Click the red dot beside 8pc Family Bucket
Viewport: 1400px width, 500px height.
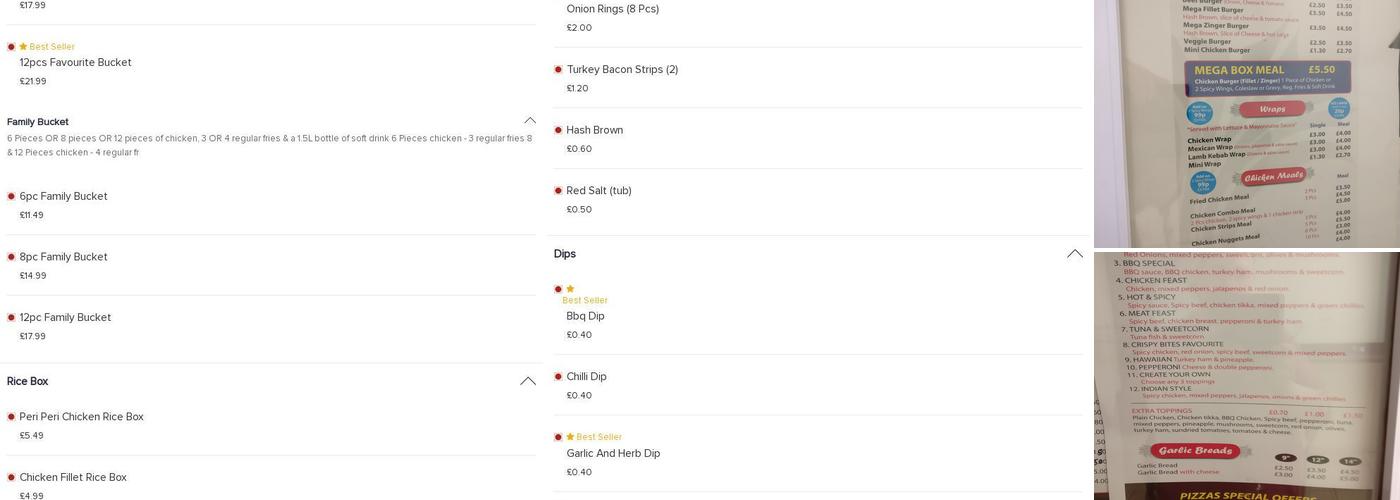click(x=11, y=257)
